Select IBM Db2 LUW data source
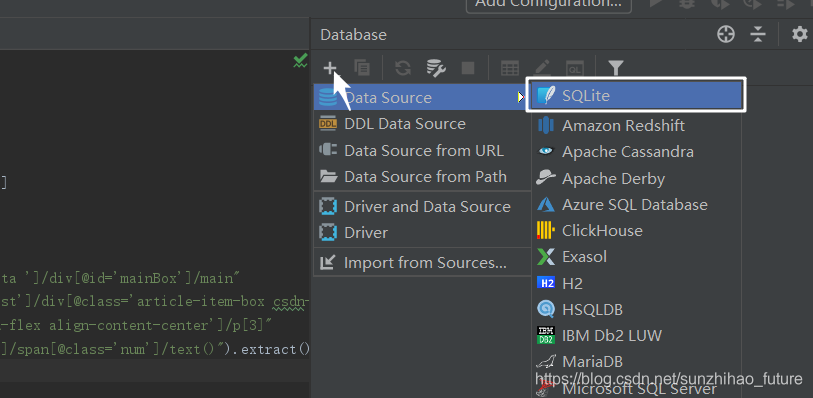This screenshot has height=398, width=813. [x=636, y=335]
